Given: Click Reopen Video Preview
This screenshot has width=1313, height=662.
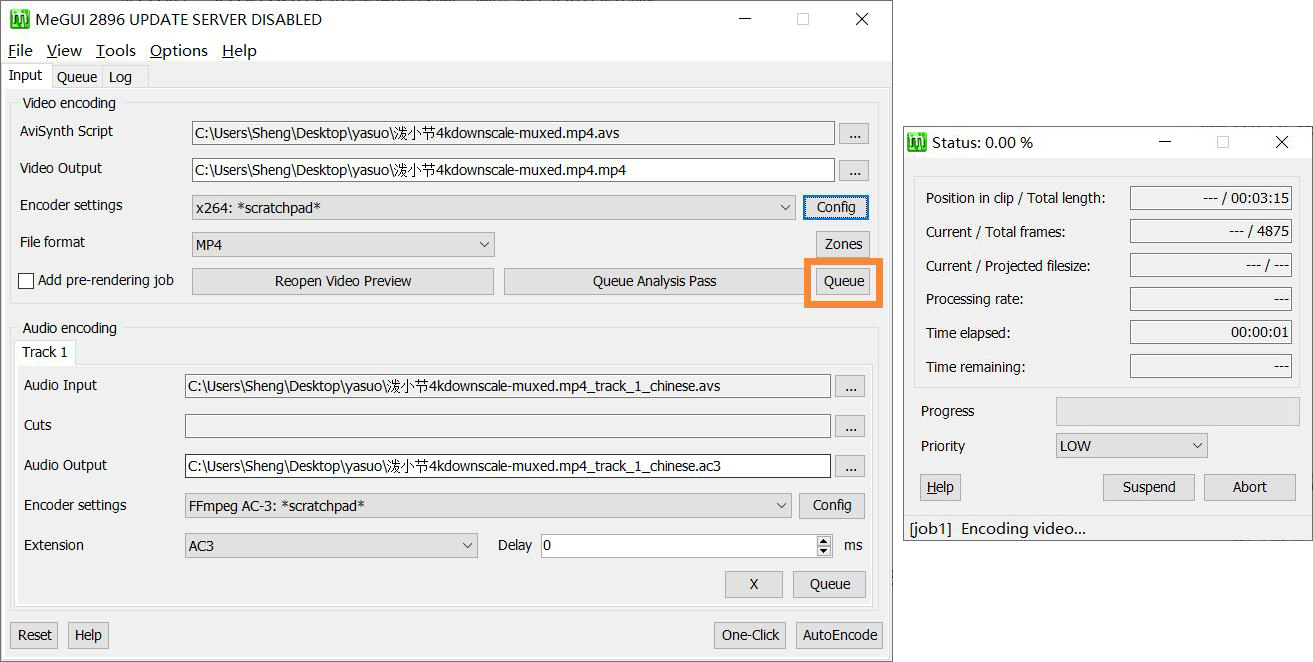Looking at the screenshot, I should (343, 281).
